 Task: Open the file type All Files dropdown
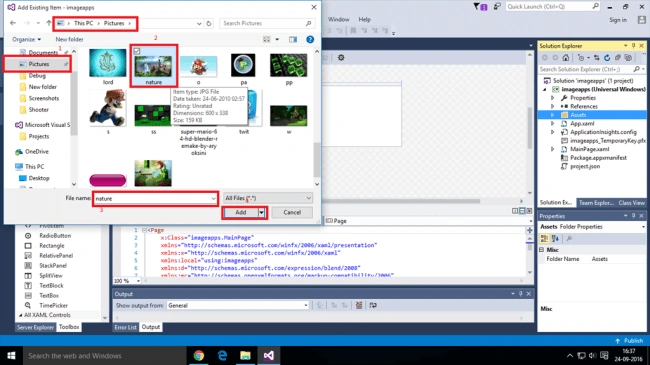(268, 198)
